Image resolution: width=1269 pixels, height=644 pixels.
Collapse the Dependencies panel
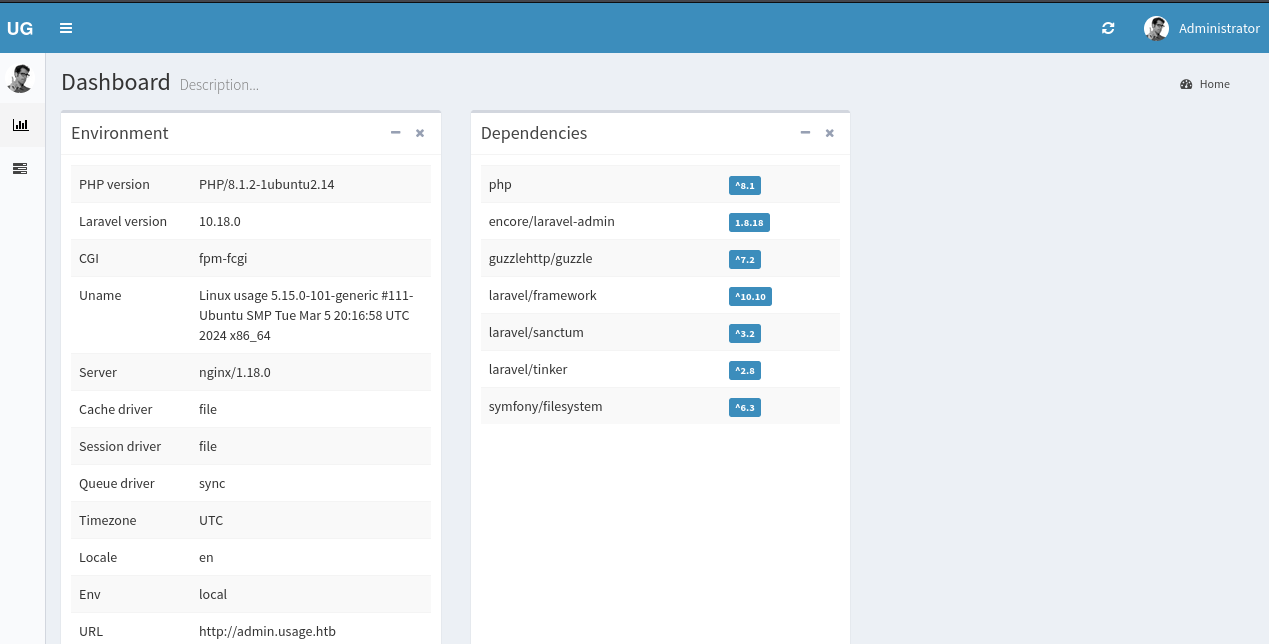805,133
